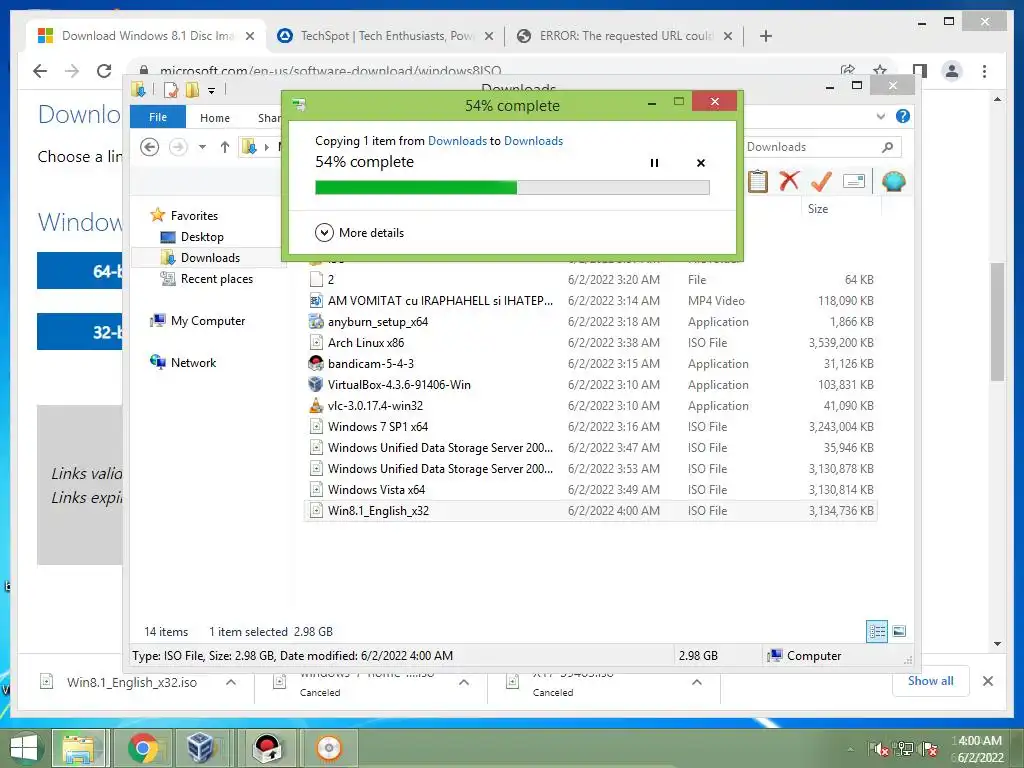Open Chrome from taskbar
The image size is (1024, 768).
tap(142, 748)
